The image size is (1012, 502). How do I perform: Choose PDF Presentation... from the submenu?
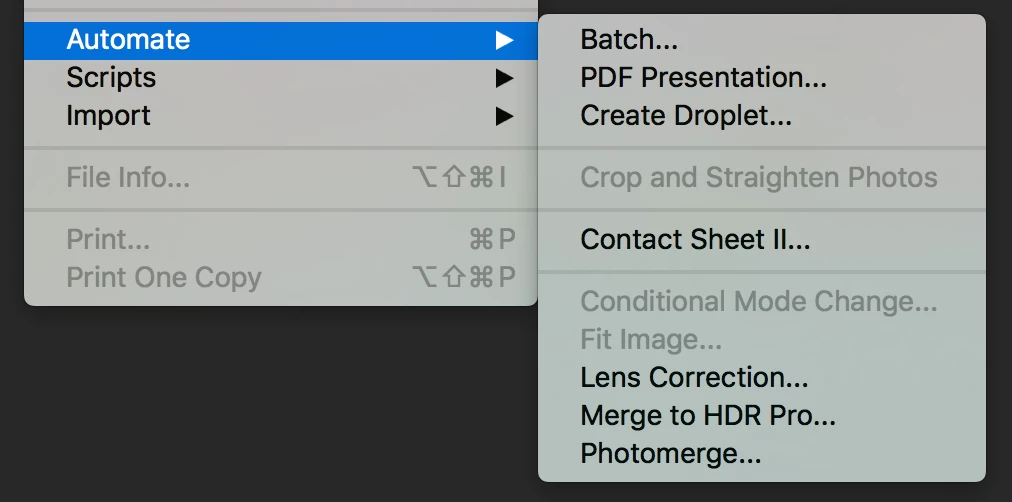703,78
